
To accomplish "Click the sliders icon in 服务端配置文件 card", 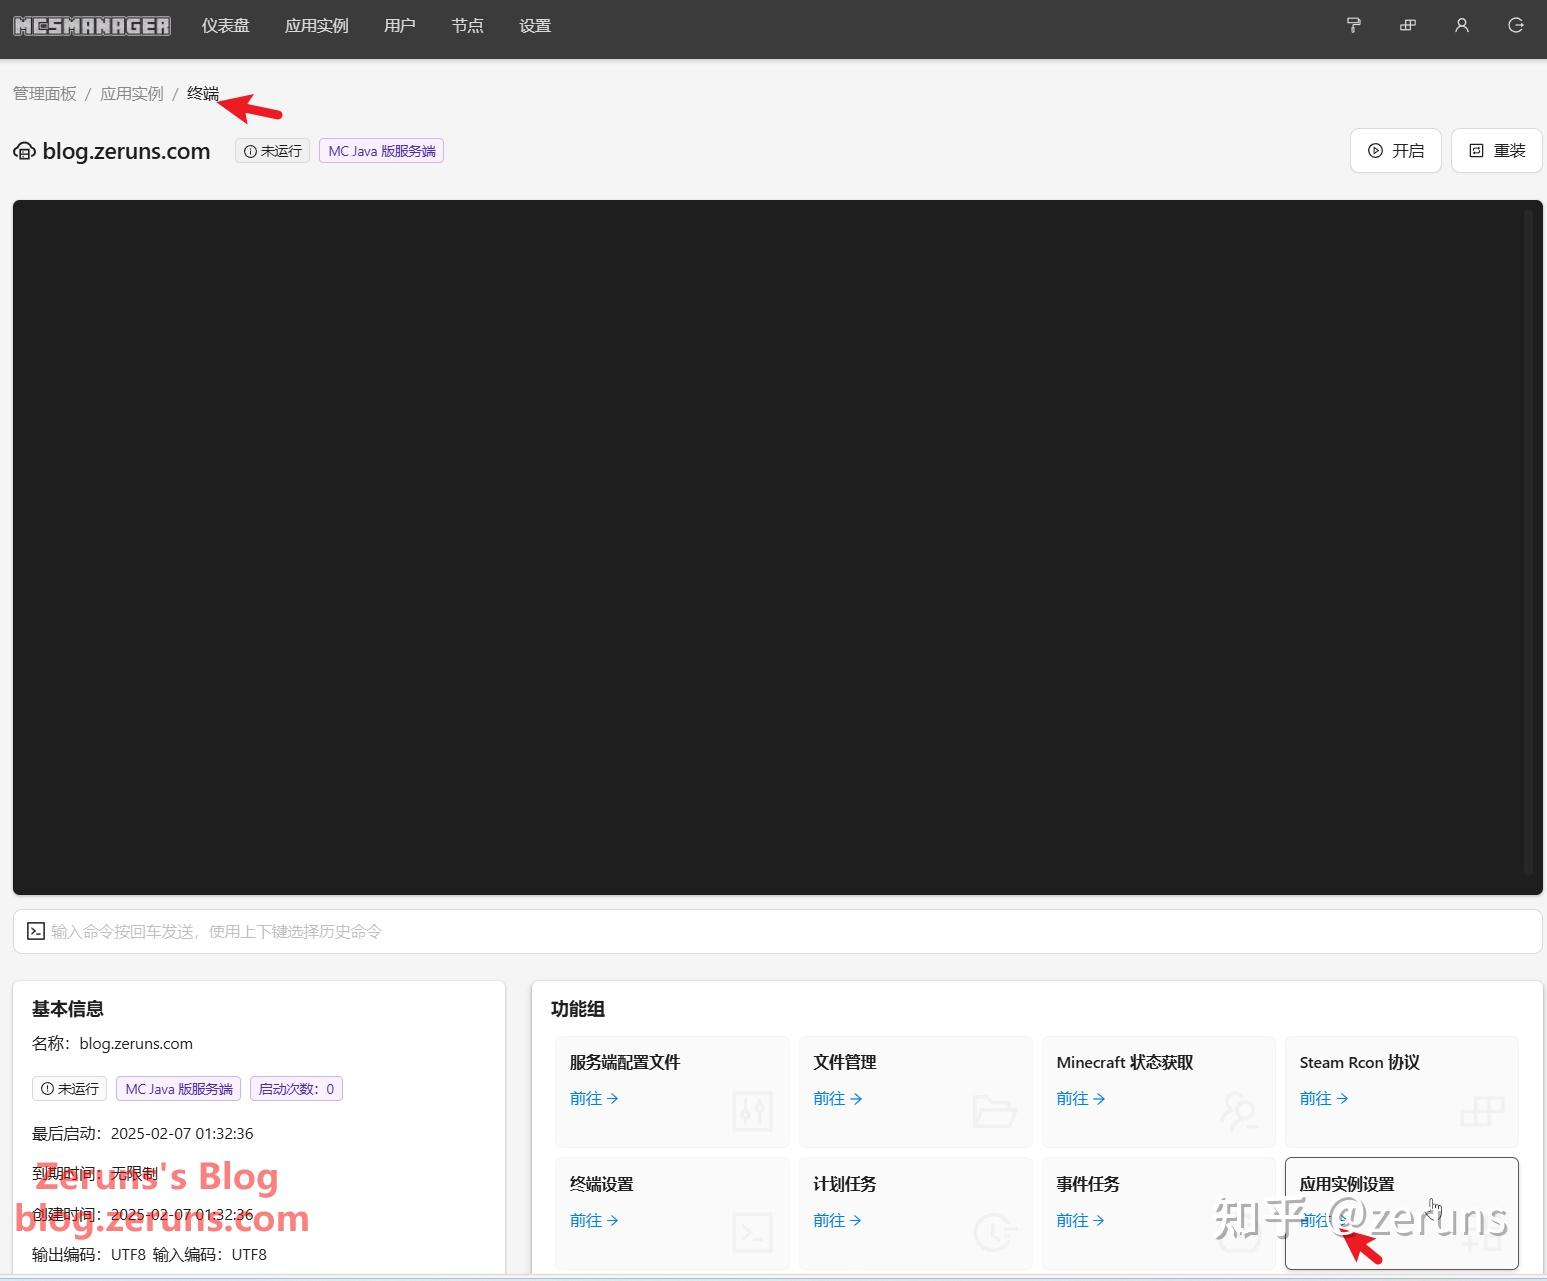I will coord(752,1111).
